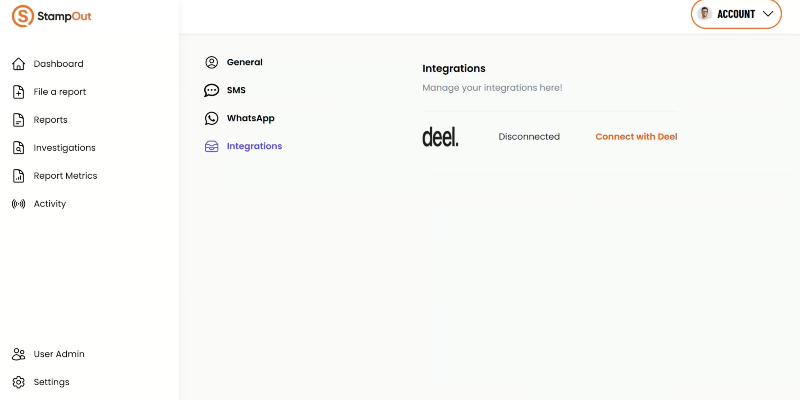Select the SMS chat bubble icon
The height and width of the screenshot is (400, 800).
coord(211,90)
